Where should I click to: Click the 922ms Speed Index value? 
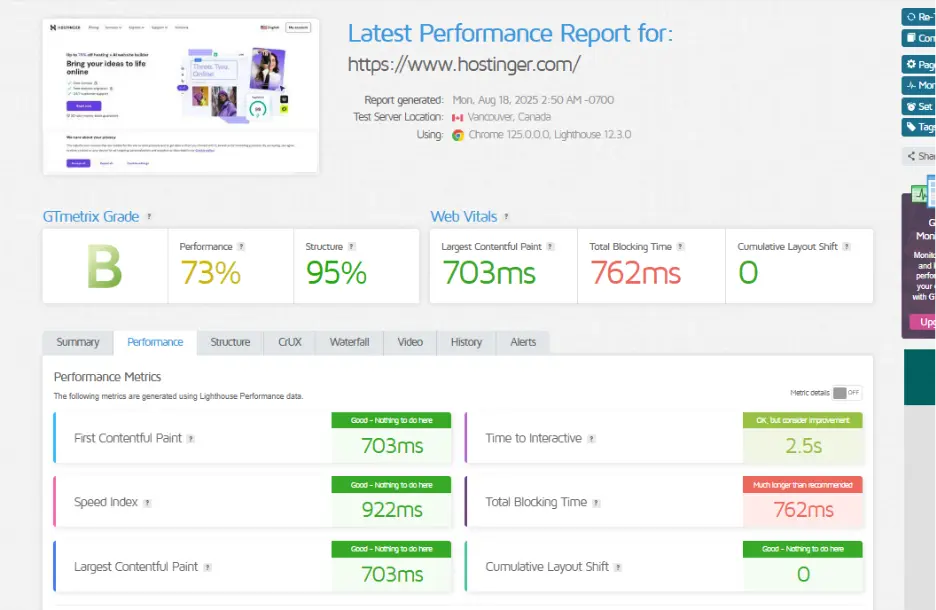click(392, 510)
